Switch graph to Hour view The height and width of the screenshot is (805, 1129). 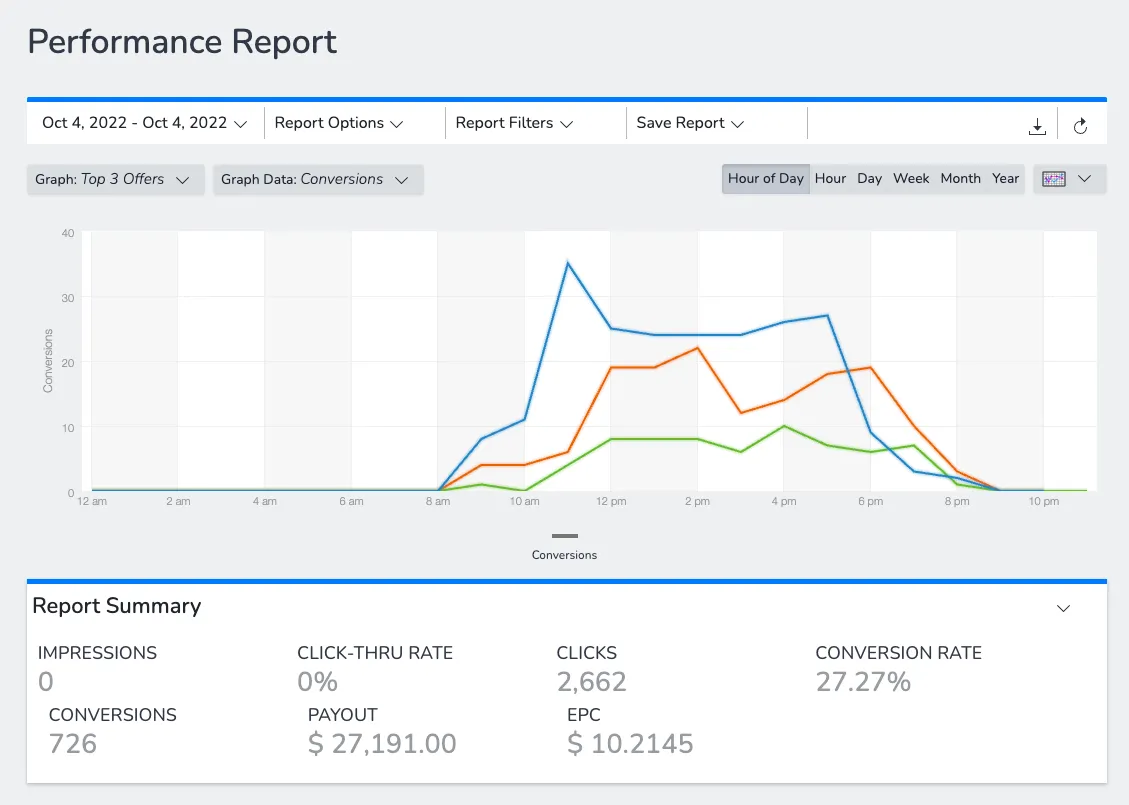pyautogui.click(x=830, y=179)
